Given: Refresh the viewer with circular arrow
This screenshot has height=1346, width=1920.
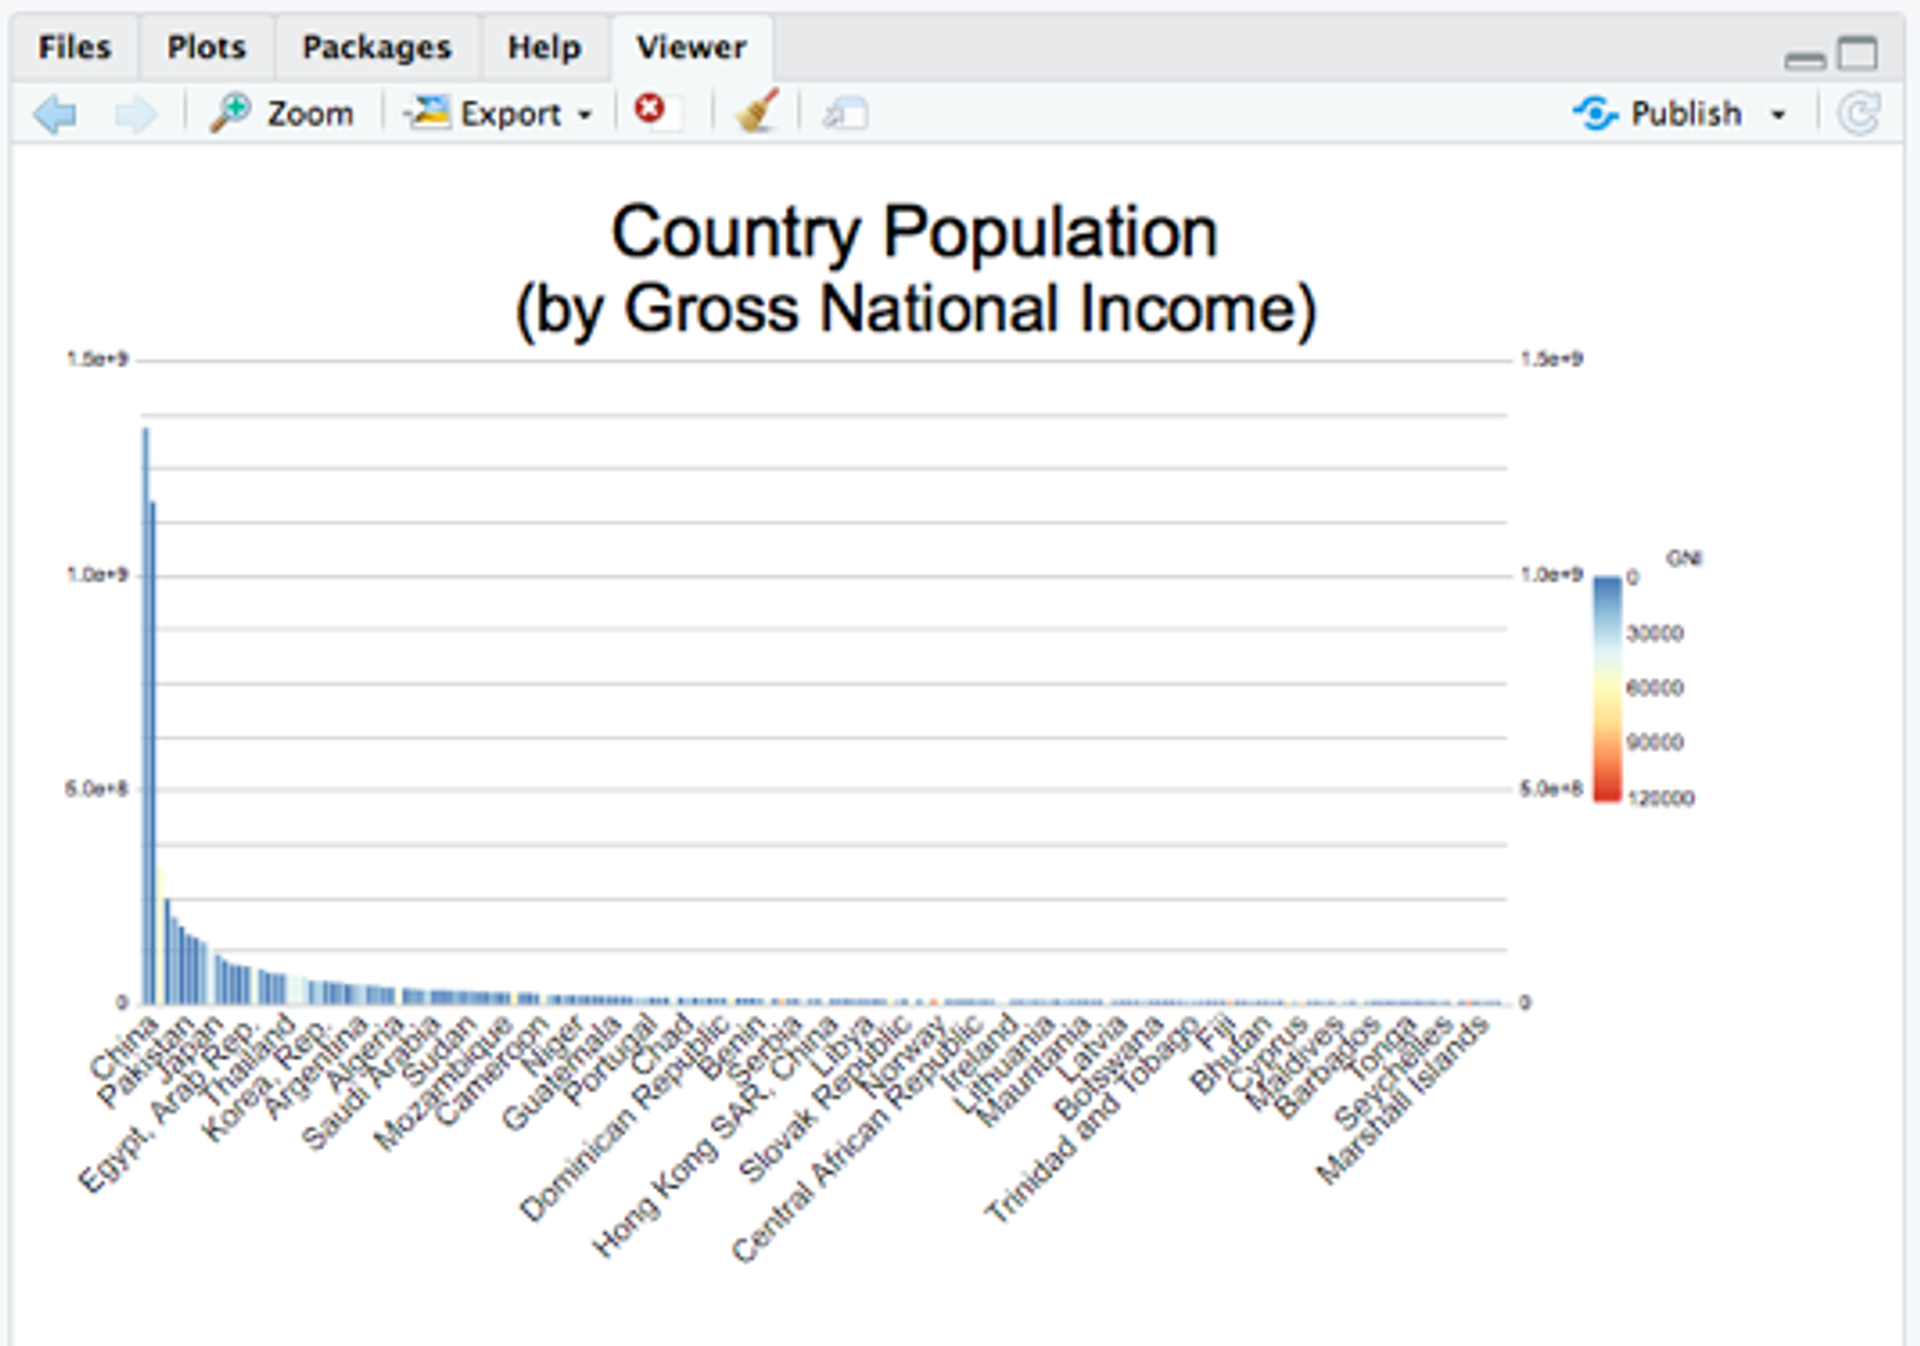Looking at the screenshot, I should click(x=1859, y=113).
